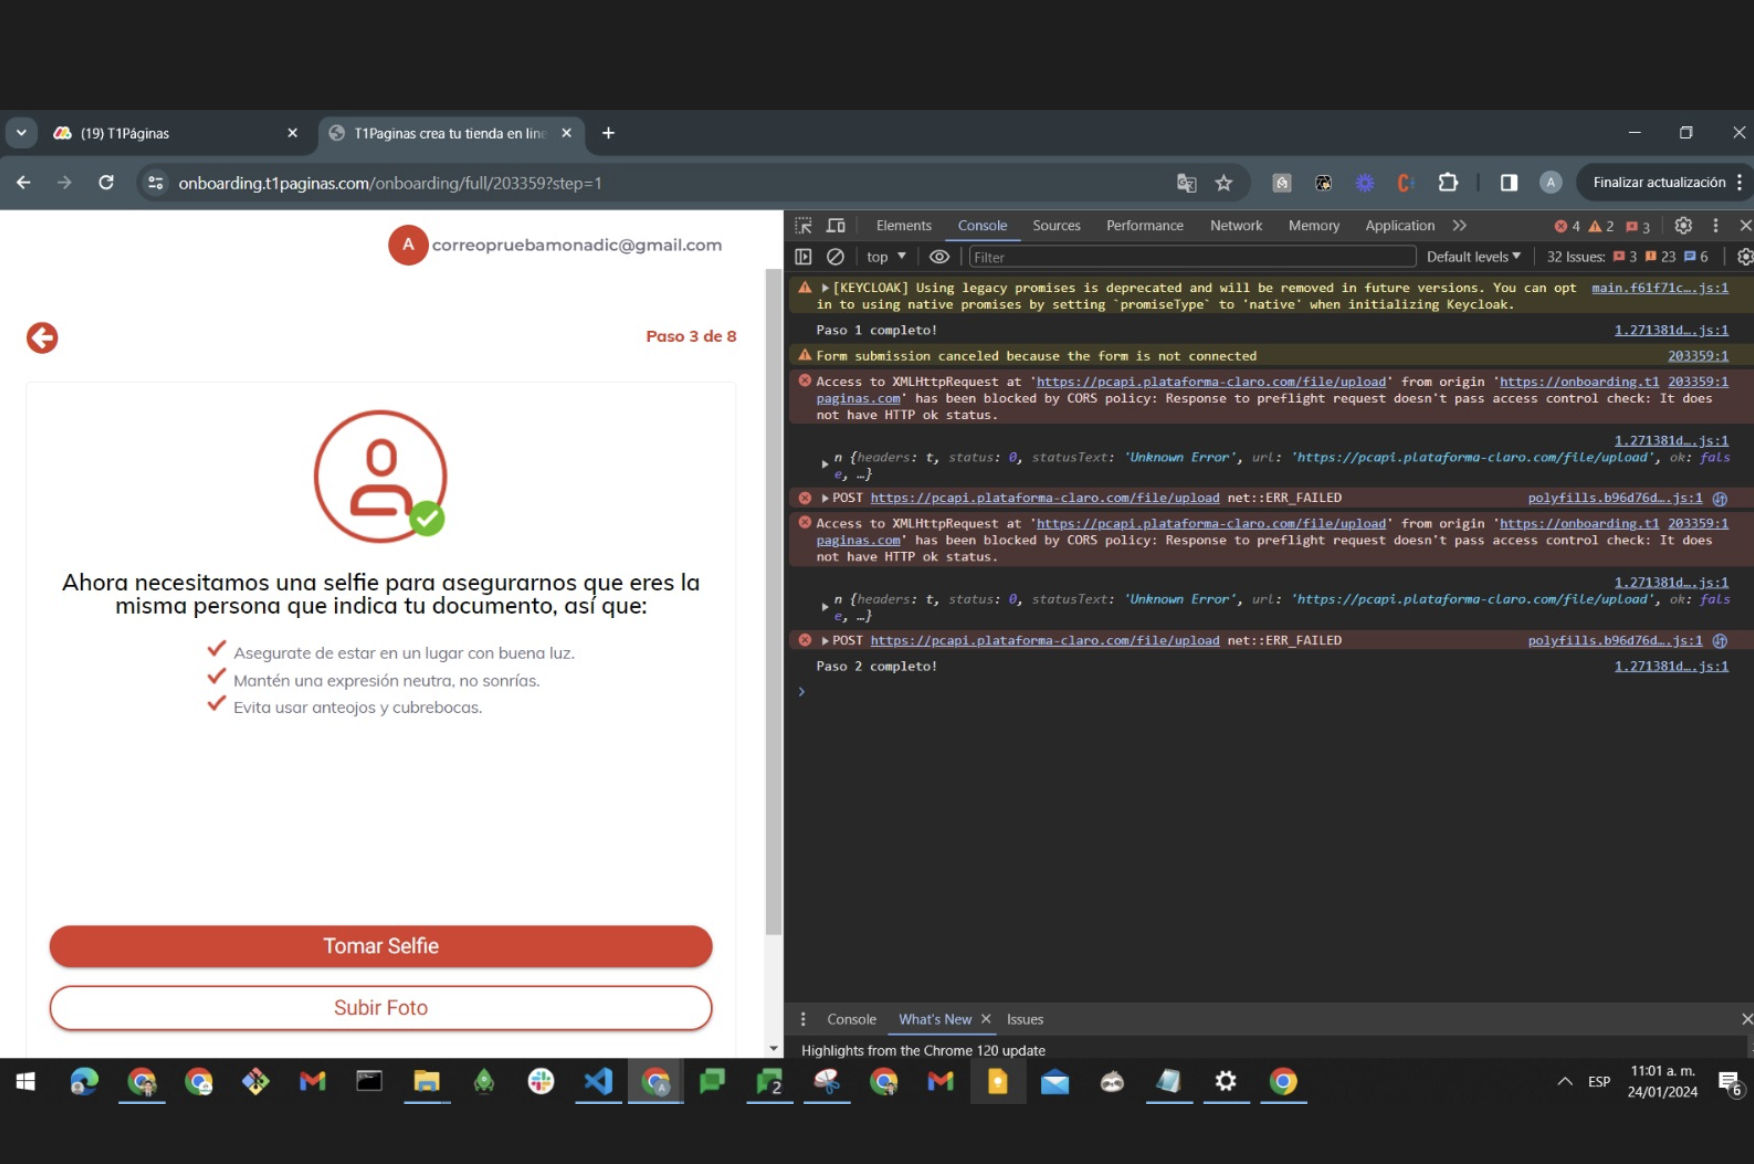The image size is (1754, 1164).
Task: Open DevTools settings gear
Action: pos(1683,226)
